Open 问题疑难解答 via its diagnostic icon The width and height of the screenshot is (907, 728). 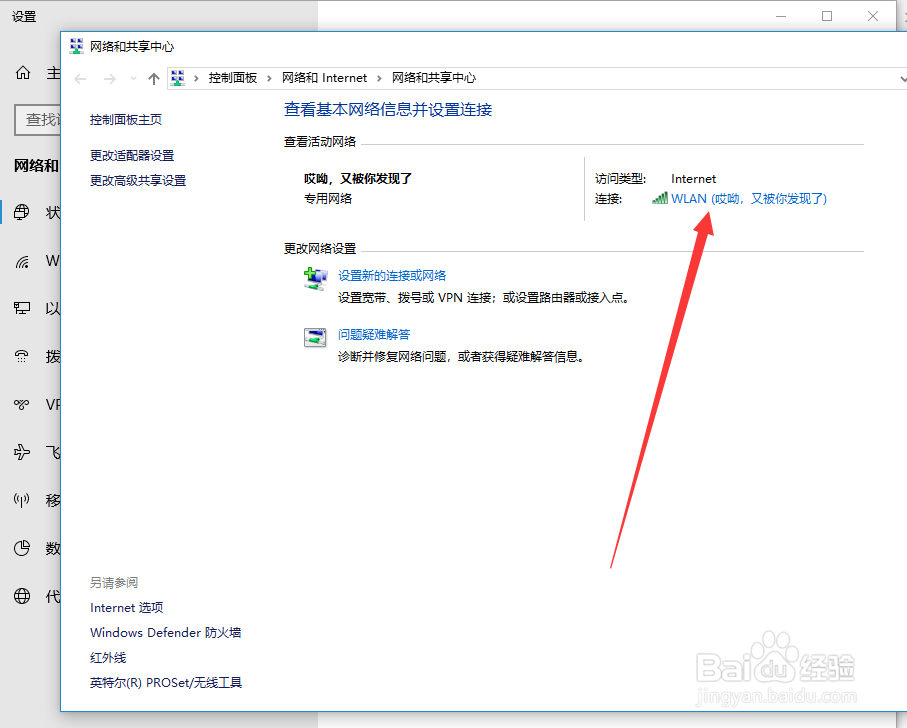coord(315,339)
